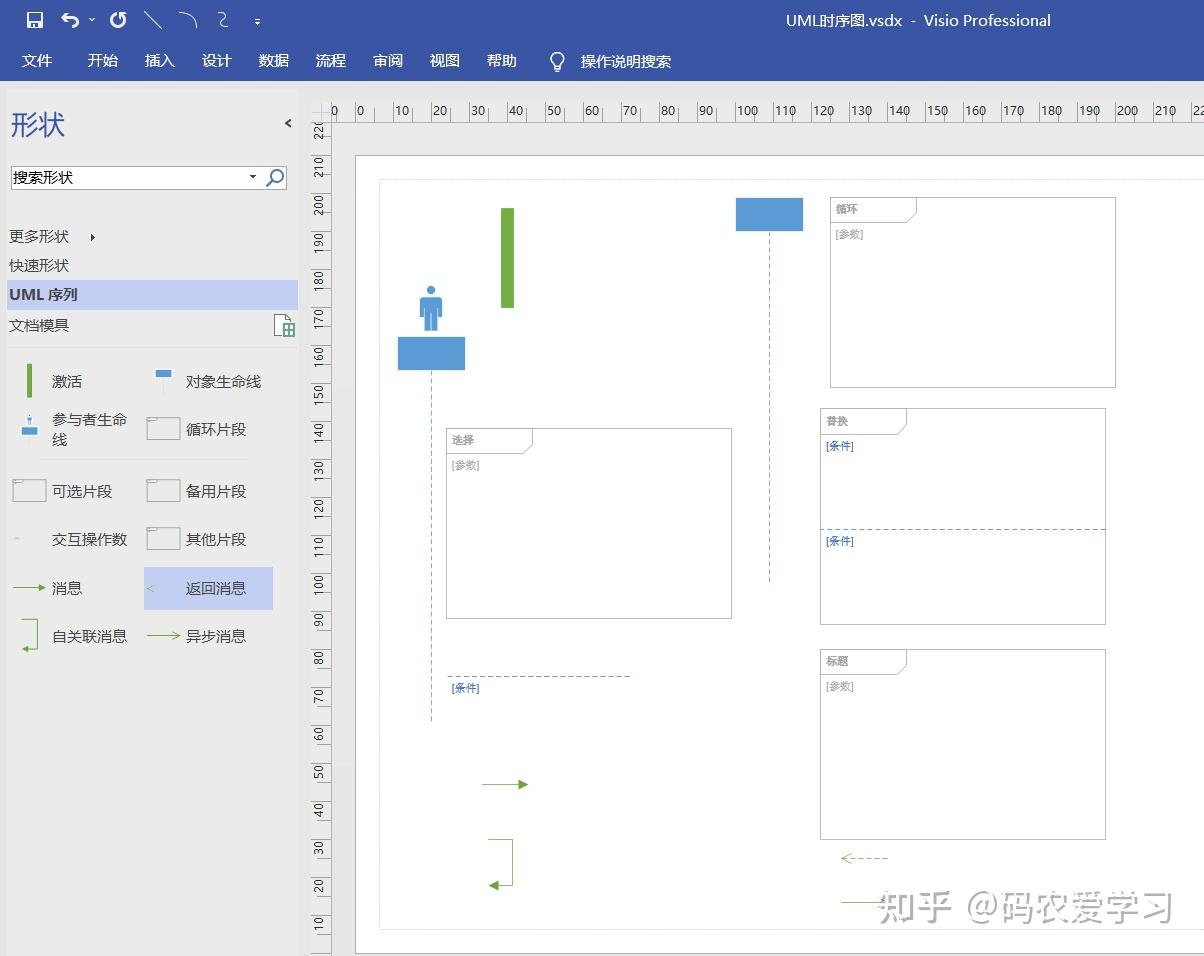Select the 循环片段 shape in stencil

(197, 429)
